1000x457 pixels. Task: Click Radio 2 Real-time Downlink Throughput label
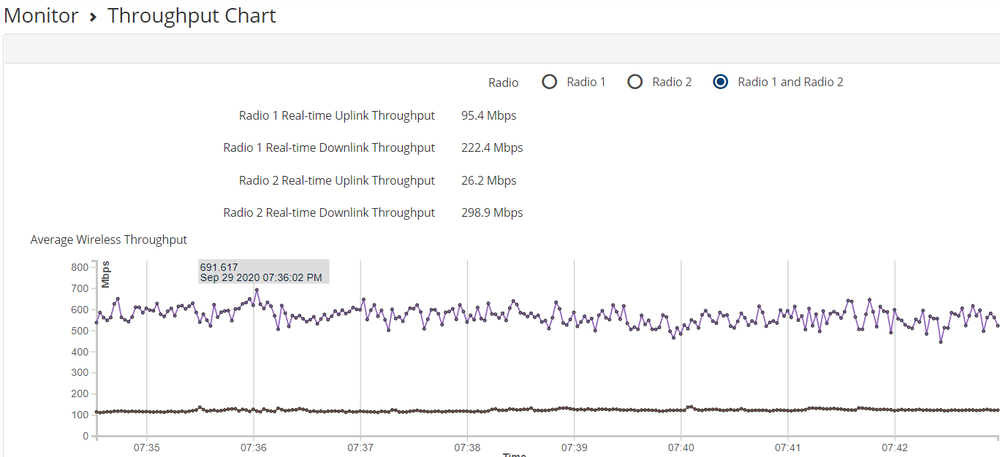(x=329, y=212)
